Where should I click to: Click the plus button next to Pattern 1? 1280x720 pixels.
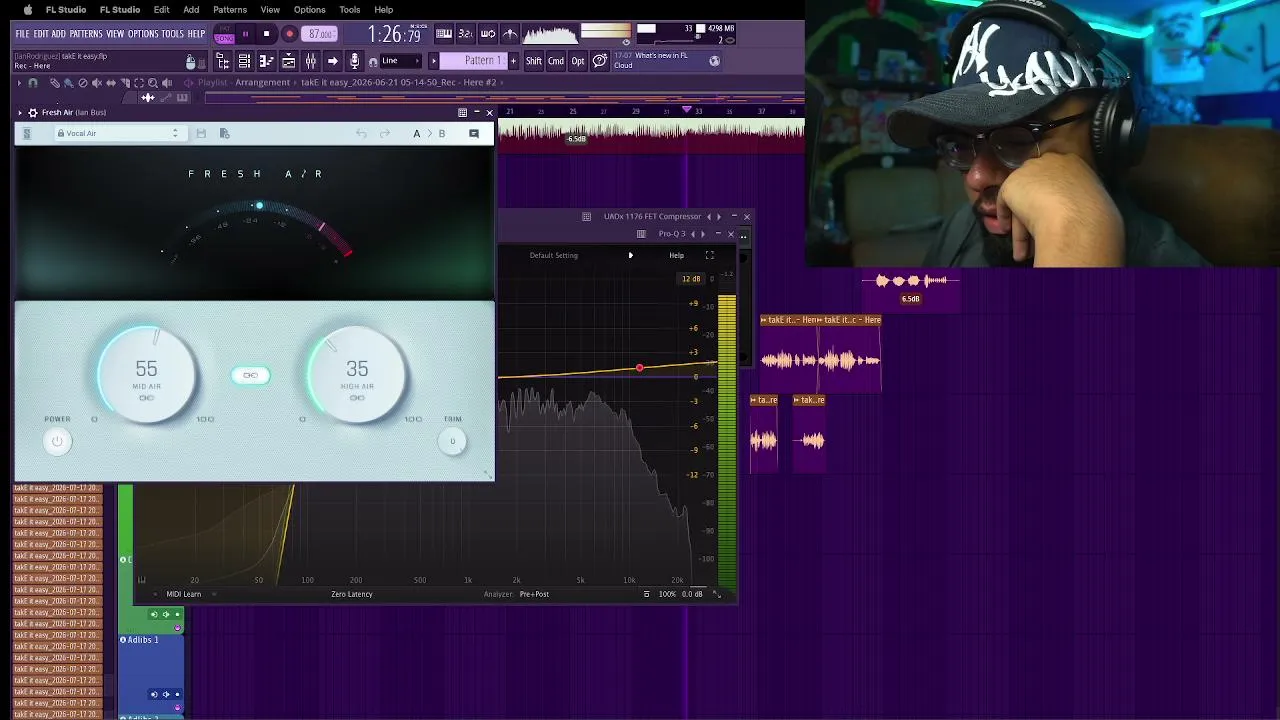(514, 61)
